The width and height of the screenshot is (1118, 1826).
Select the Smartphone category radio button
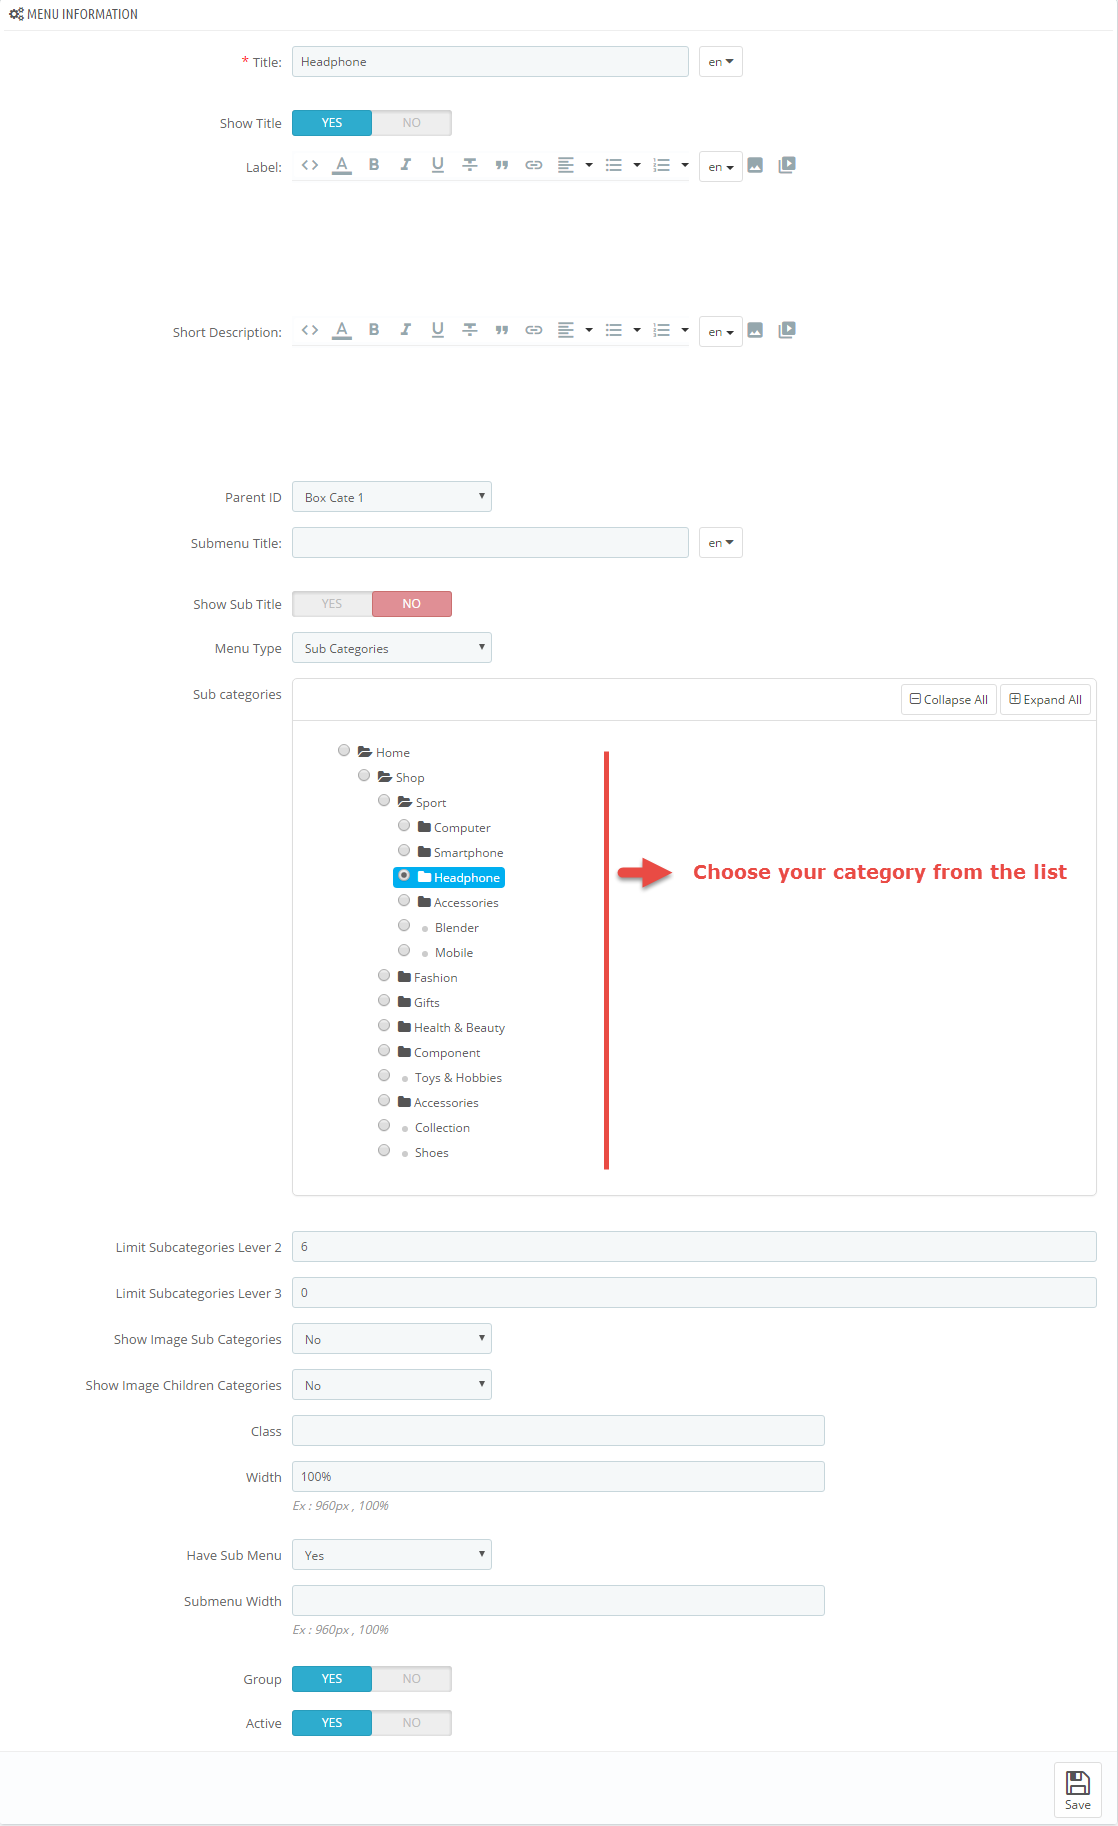[x=404, y=851]
